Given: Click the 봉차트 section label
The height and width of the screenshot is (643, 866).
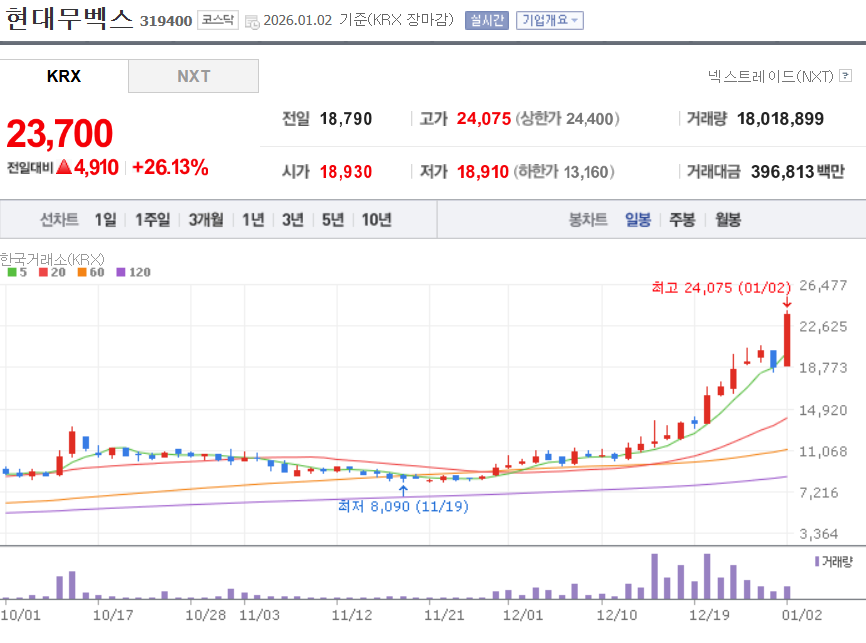Looking at the screenshot, I should click(588, 220).
